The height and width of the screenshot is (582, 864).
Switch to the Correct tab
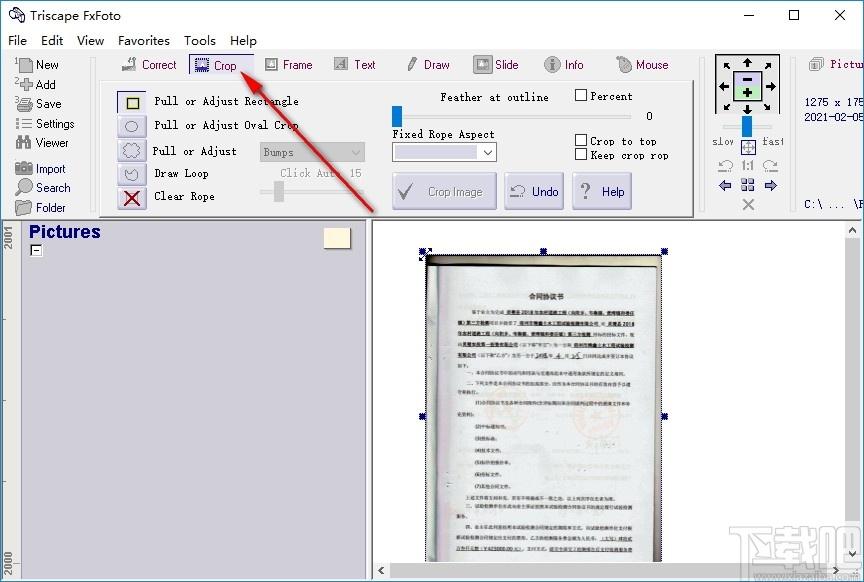pos(149,64)
